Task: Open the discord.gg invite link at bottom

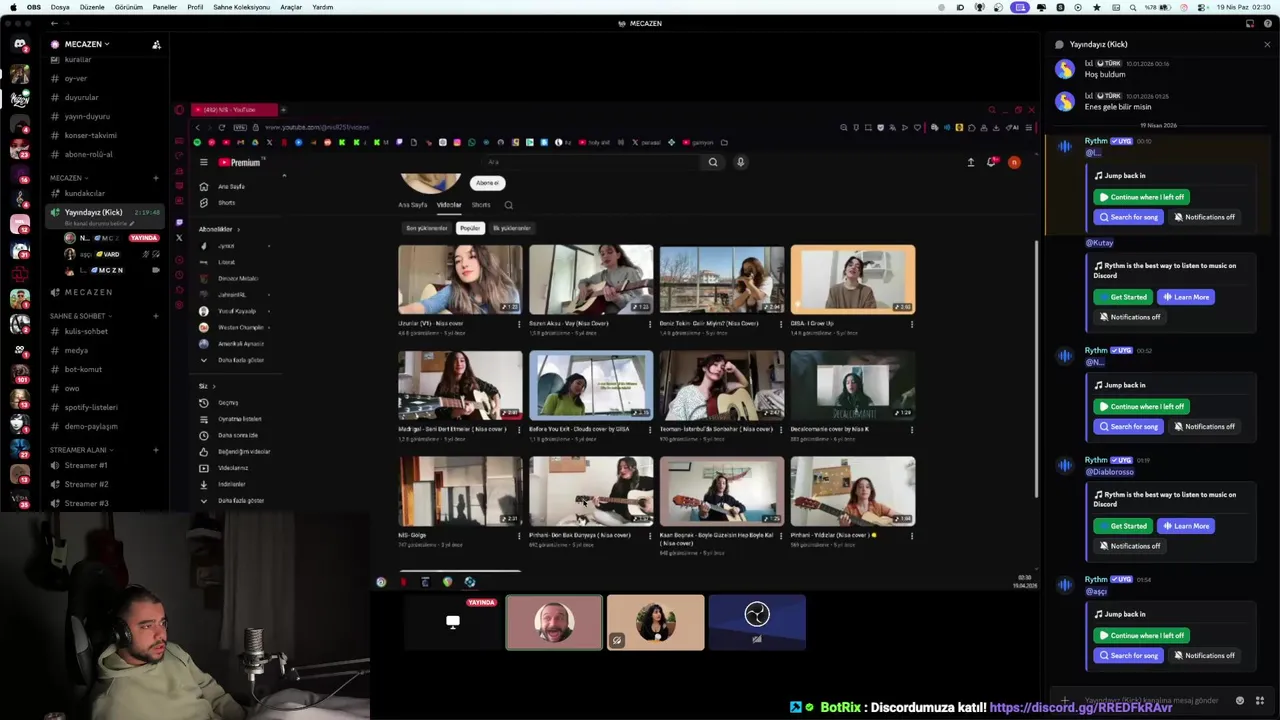Action: click(1081, 708)
